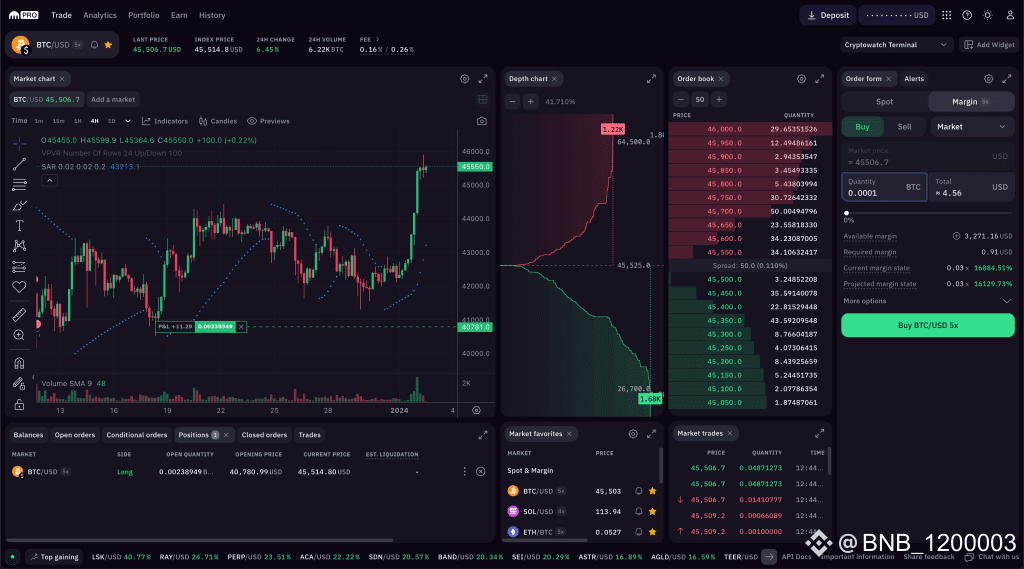This screenshot has width=1024, height=569.
Task: Open Market chart settings gear
Action: point(464,78)
